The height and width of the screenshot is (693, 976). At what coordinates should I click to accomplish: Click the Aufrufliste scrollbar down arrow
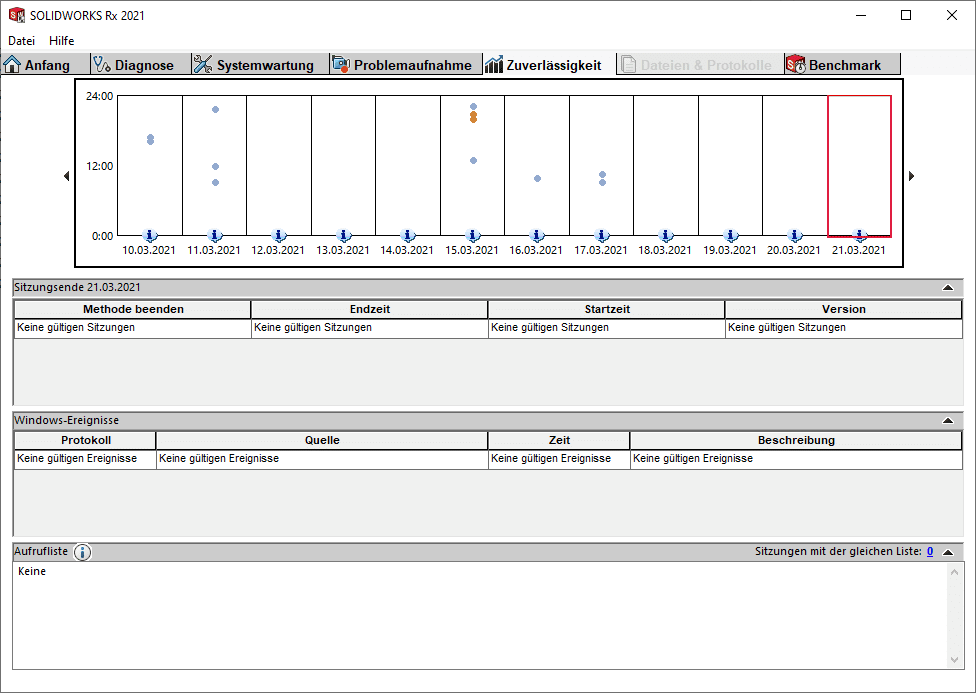[956, 660]
